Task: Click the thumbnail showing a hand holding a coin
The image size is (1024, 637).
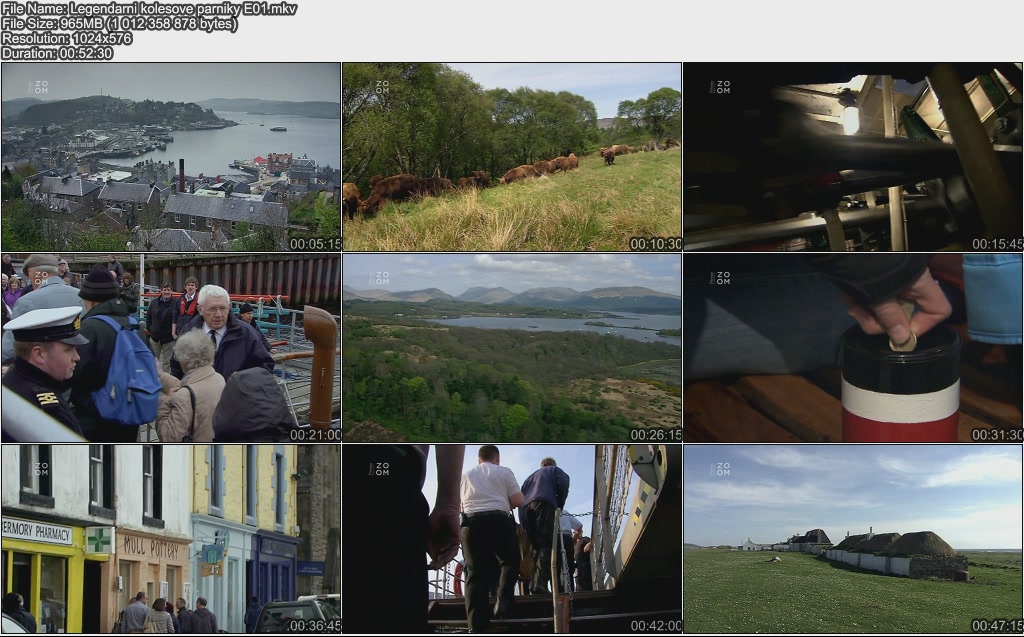Action: click(852, 348)
